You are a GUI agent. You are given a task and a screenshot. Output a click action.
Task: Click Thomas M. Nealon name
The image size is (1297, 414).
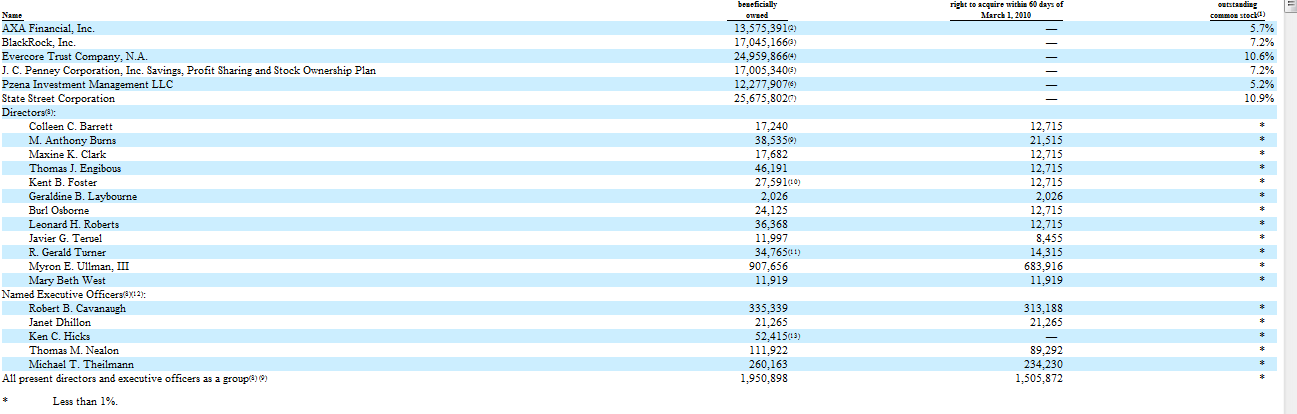click(x=74, y=351)
